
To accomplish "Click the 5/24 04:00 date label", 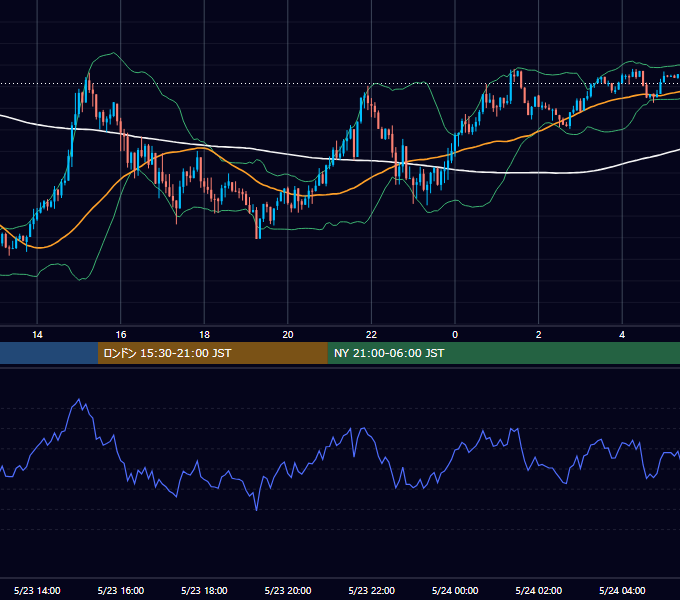I will (622, 590).
